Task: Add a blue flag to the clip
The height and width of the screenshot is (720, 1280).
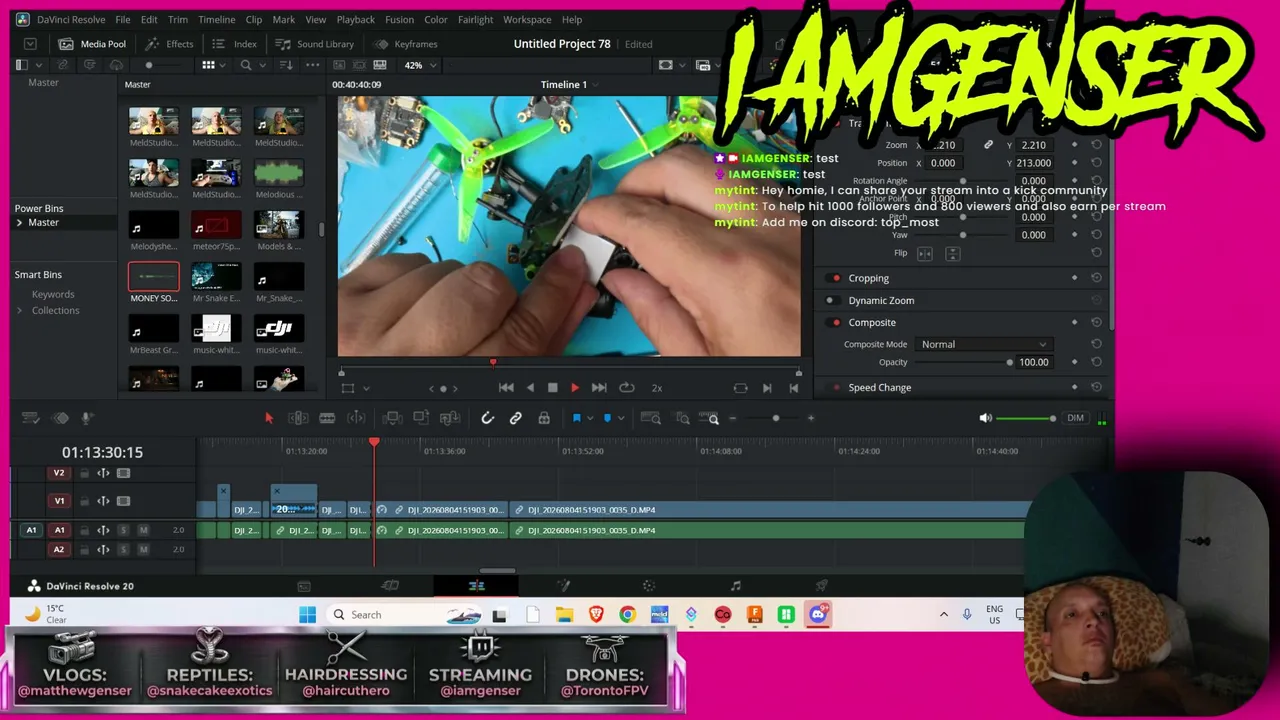Action: click(x=576, y=418)
